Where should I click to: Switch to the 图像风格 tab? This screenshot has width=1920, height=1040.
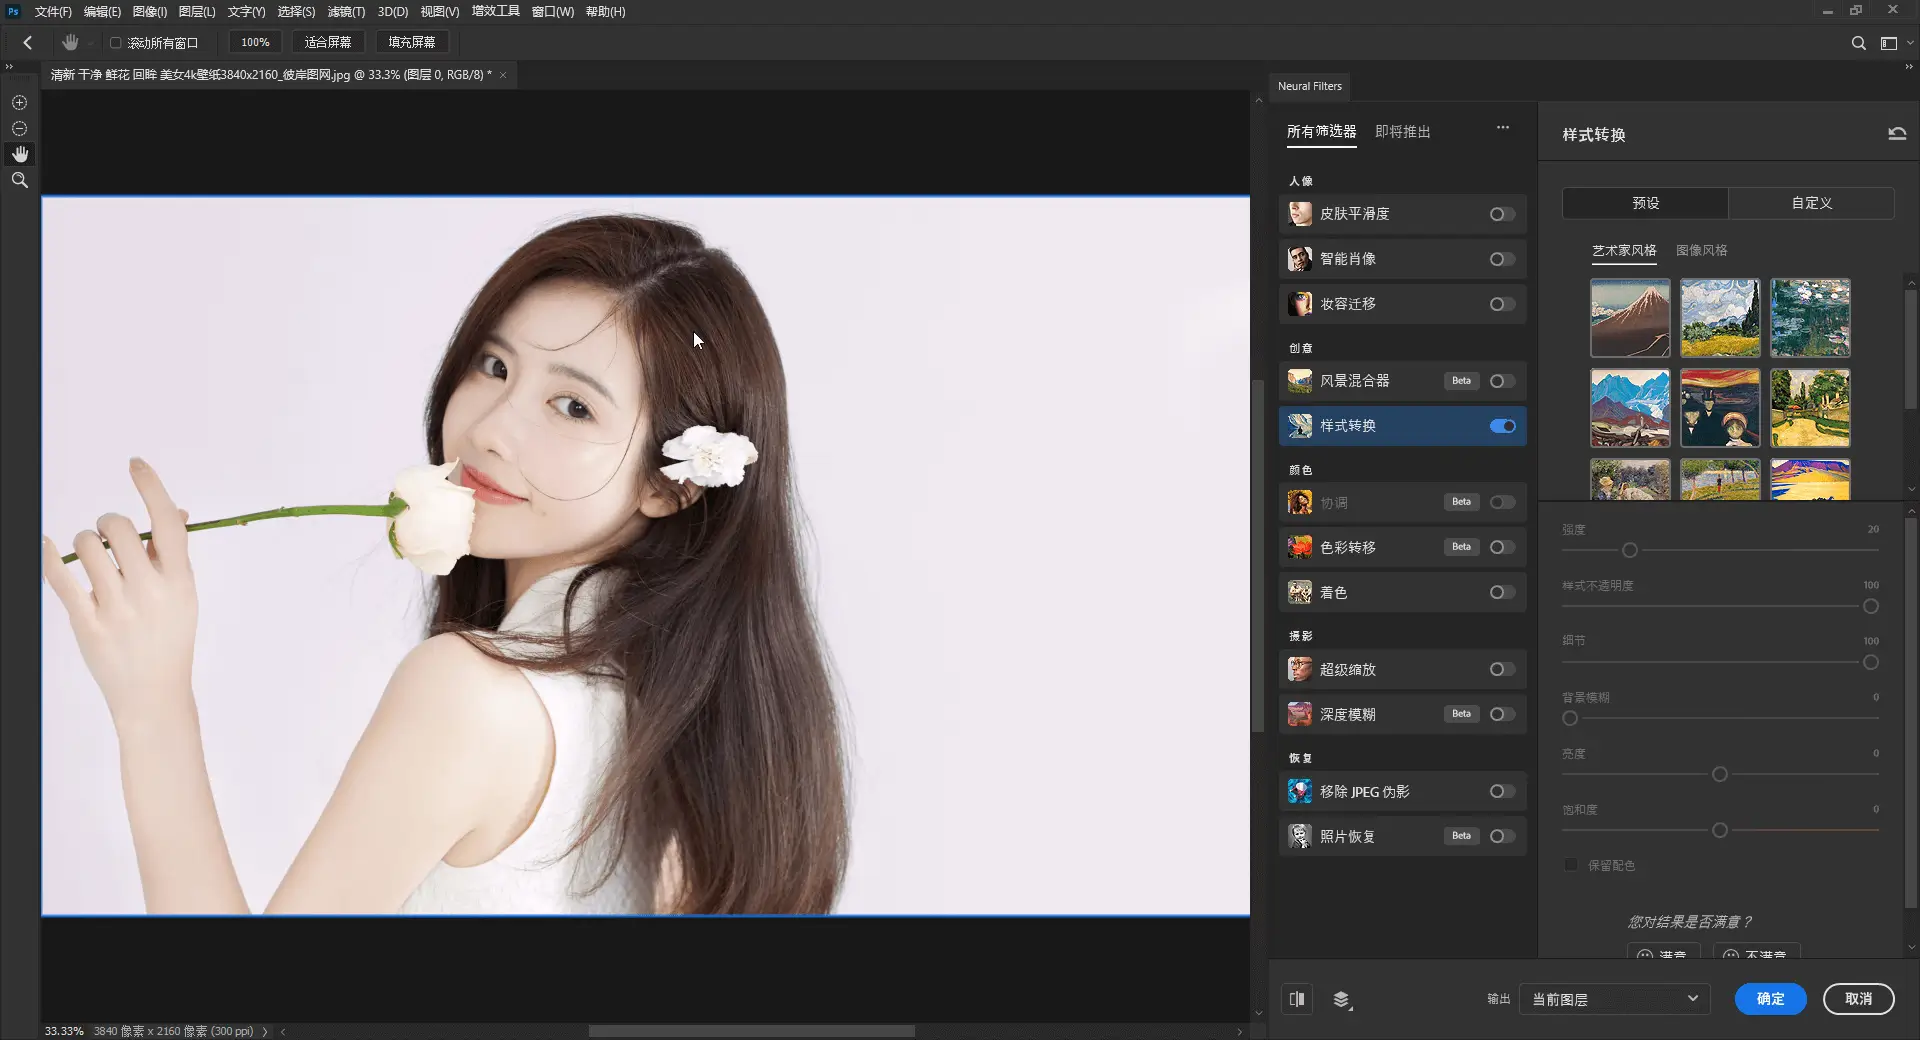[x=1701, y=250]
